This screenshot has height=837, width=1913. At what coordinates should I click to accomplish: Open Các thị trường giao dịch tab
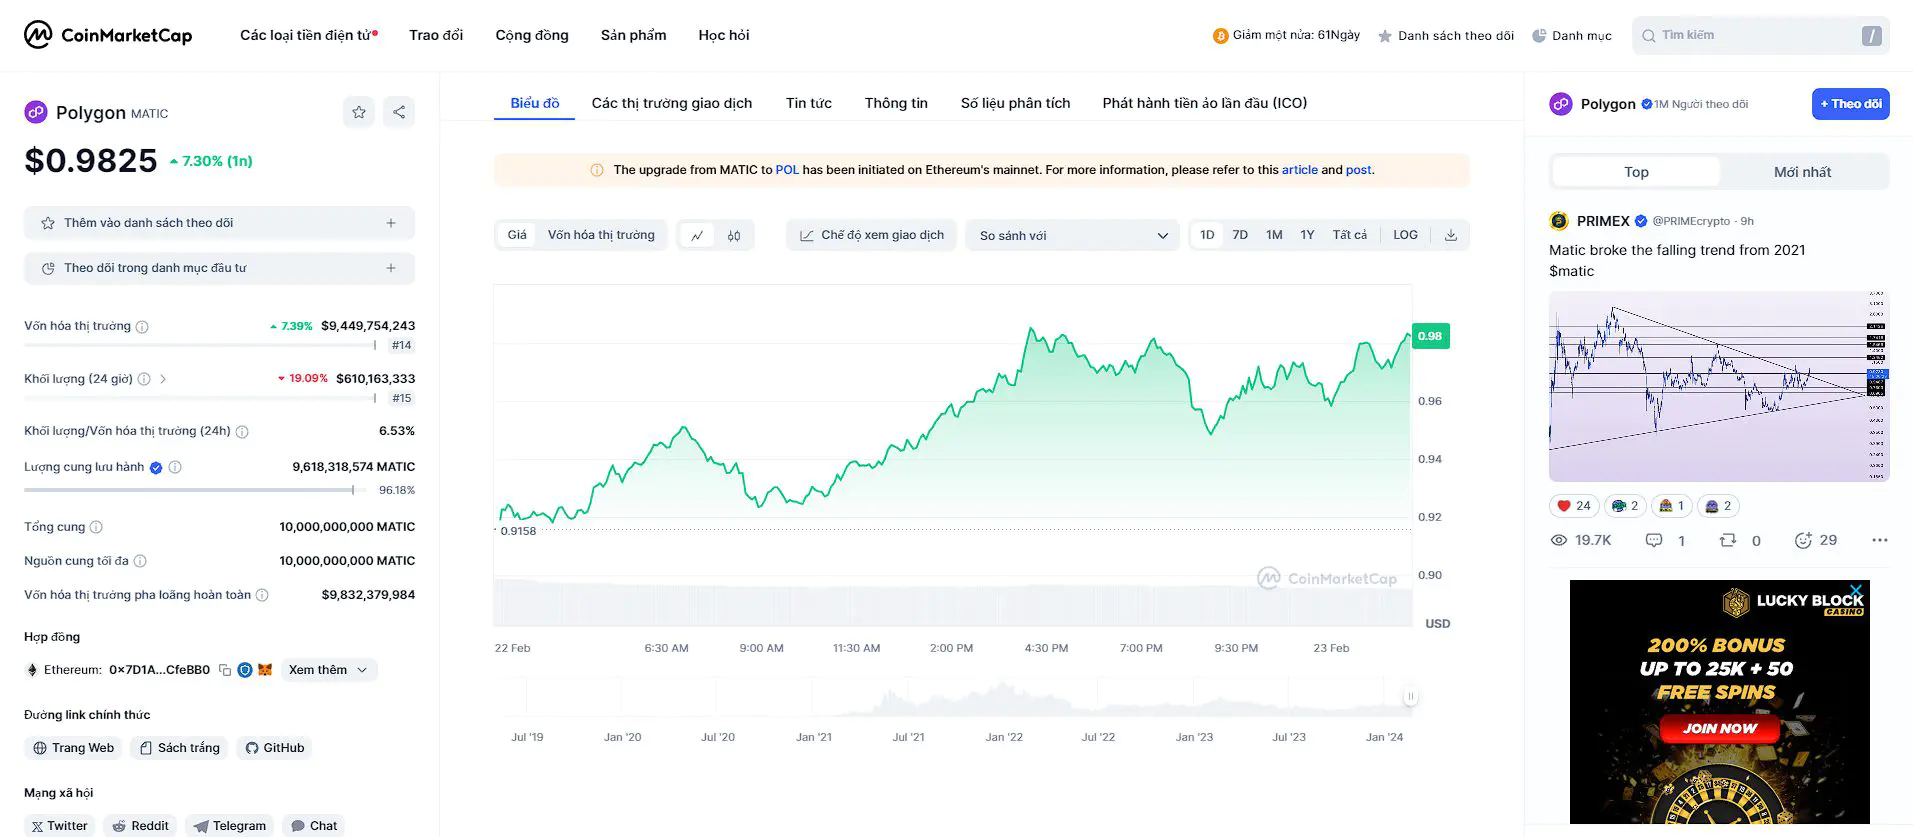click(x=672, y=103)
